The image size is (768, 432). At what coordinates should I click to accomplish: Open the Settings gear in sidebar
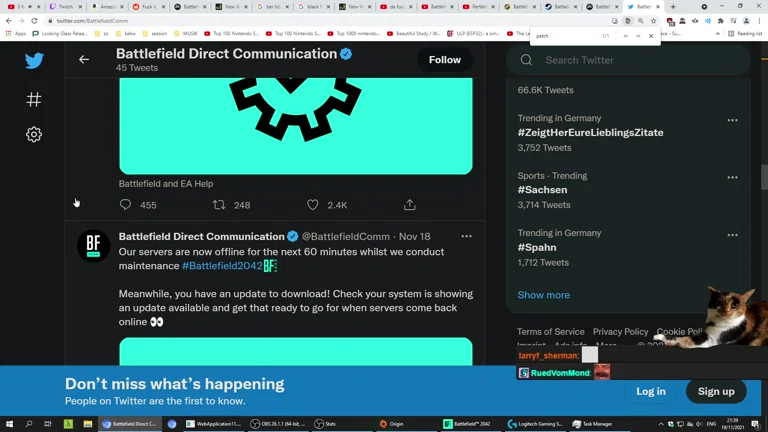[x=34, y=134]
